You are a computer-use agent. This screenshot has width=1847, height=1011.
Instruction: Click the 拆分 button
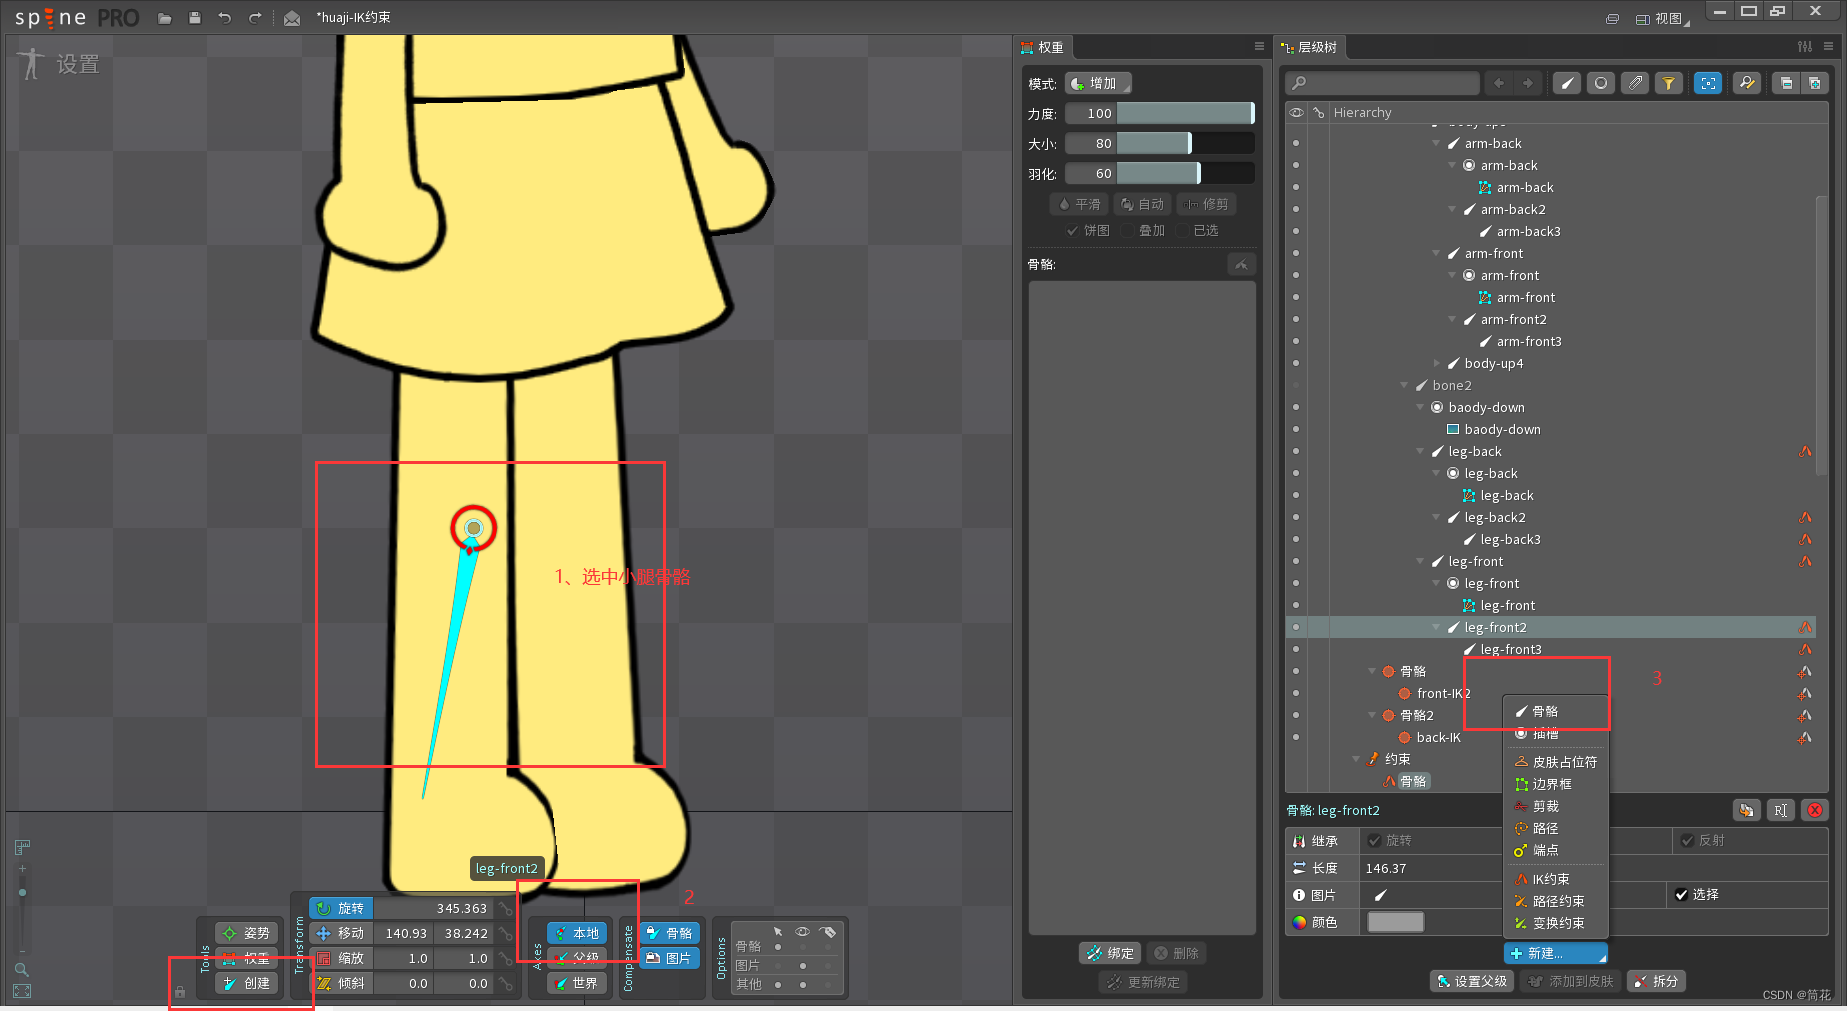click(1656, 981)
